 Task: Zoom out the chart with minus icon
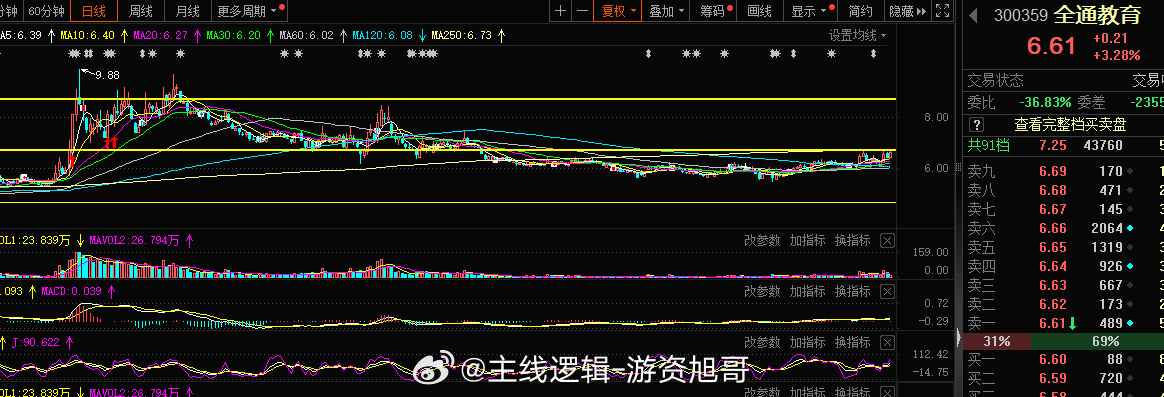(582, 11)
